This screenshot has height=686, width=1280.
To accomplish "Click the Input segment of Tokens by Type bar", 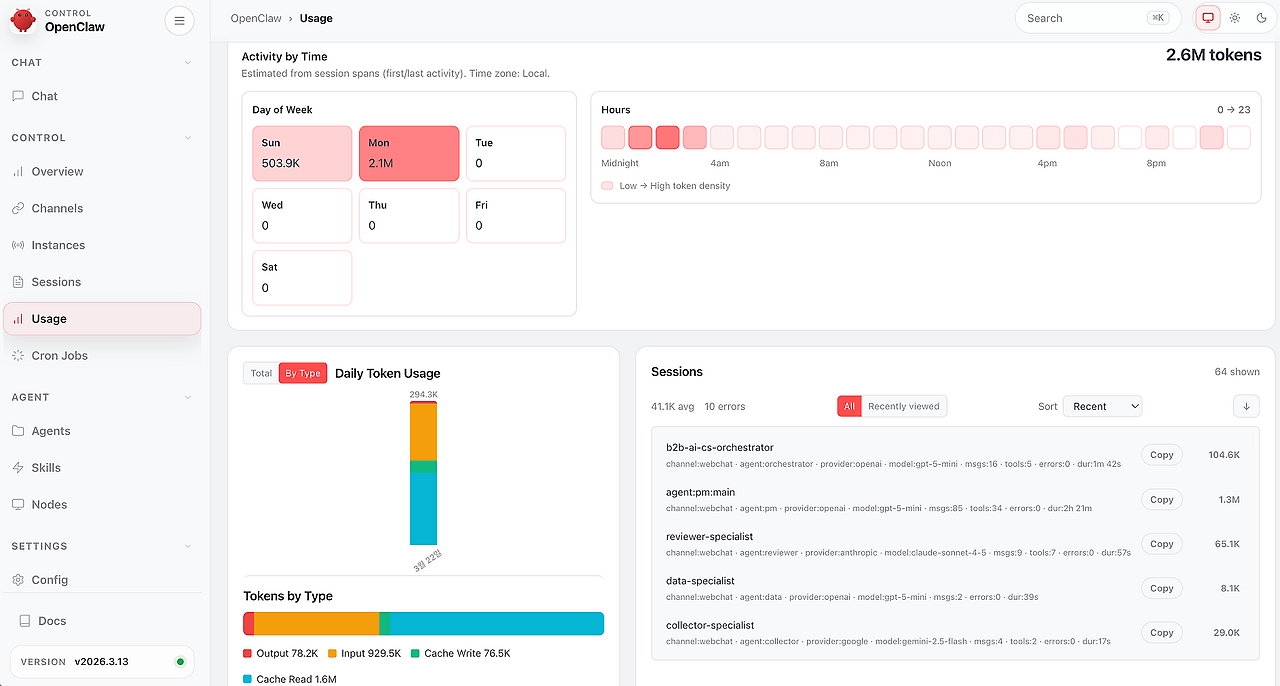I will [x=317, y=623].
